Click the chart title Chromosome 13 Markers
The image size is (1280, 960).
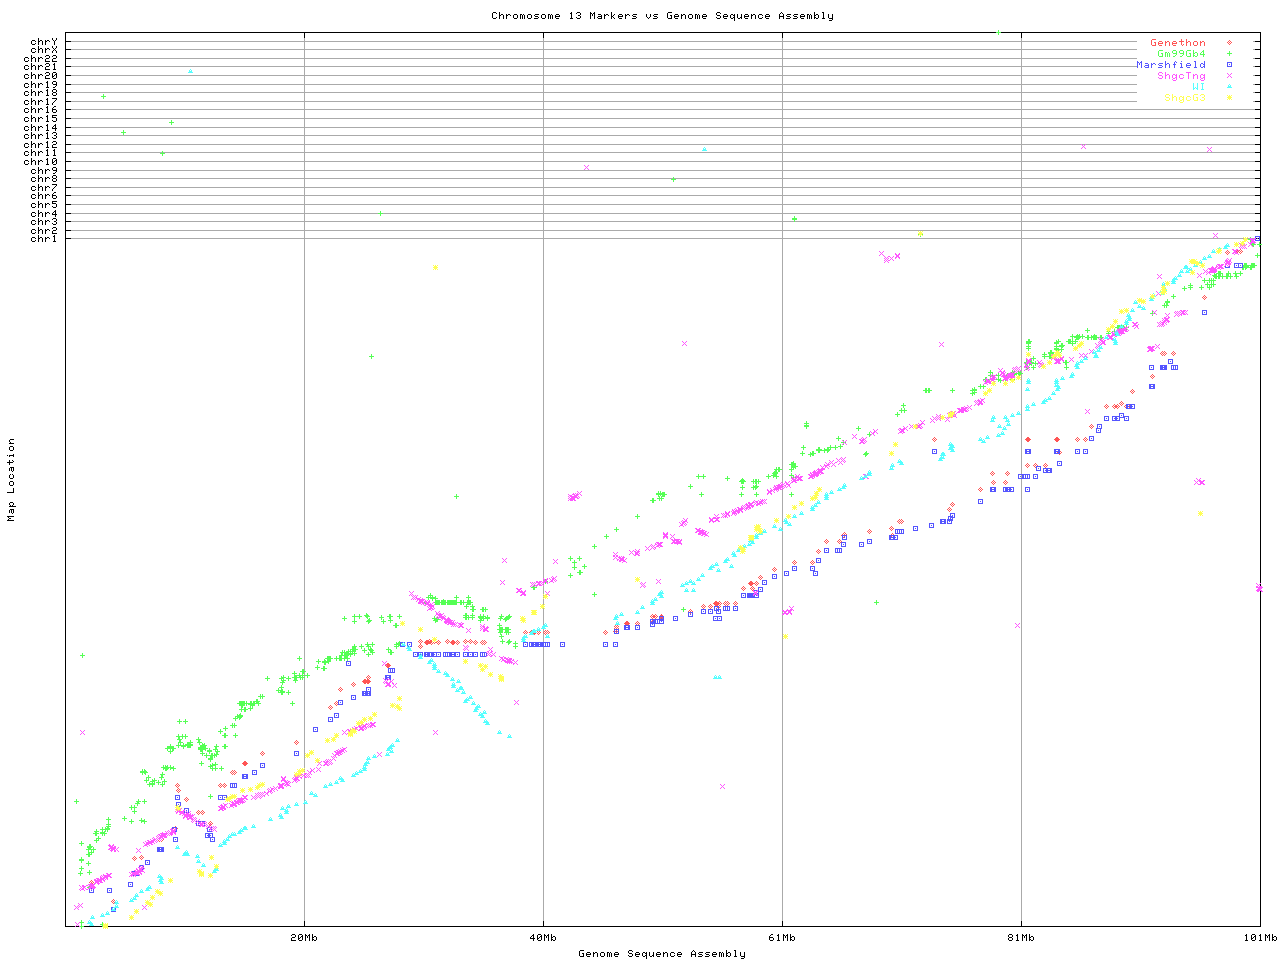coord(662,16)
